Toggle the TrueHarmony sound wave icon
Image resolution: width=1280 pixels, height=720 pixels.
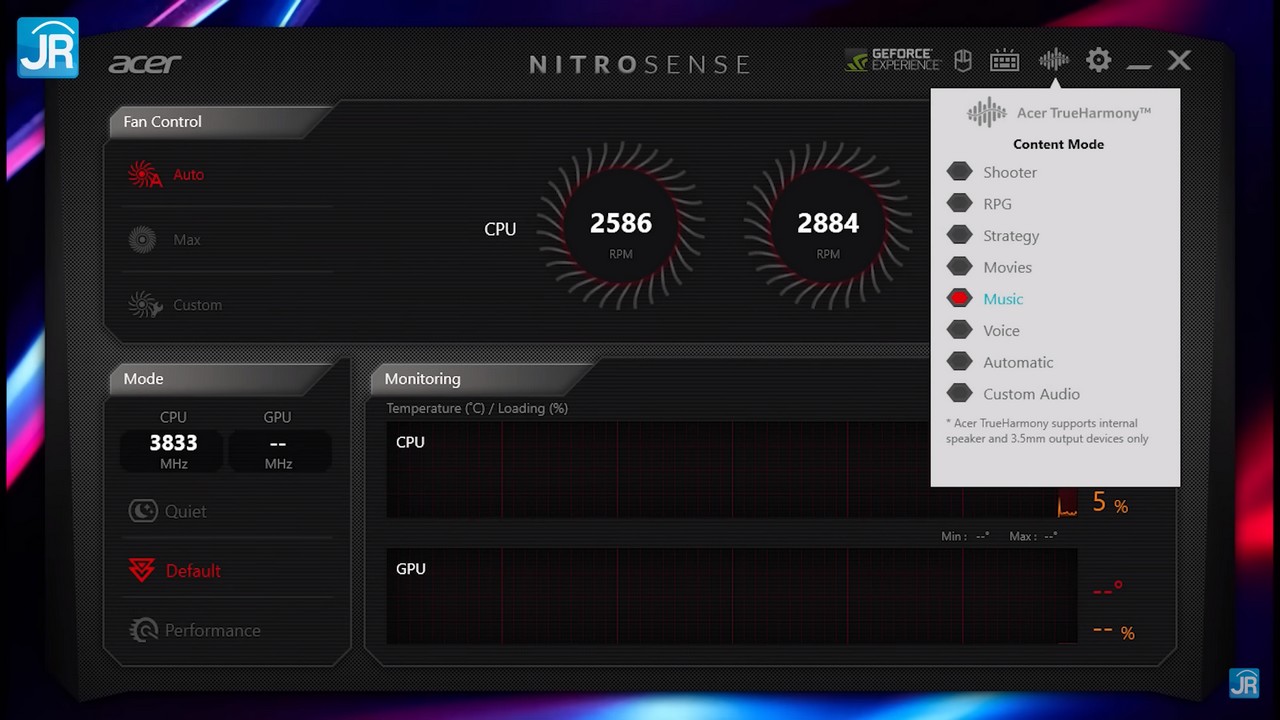pos(1053,60)
